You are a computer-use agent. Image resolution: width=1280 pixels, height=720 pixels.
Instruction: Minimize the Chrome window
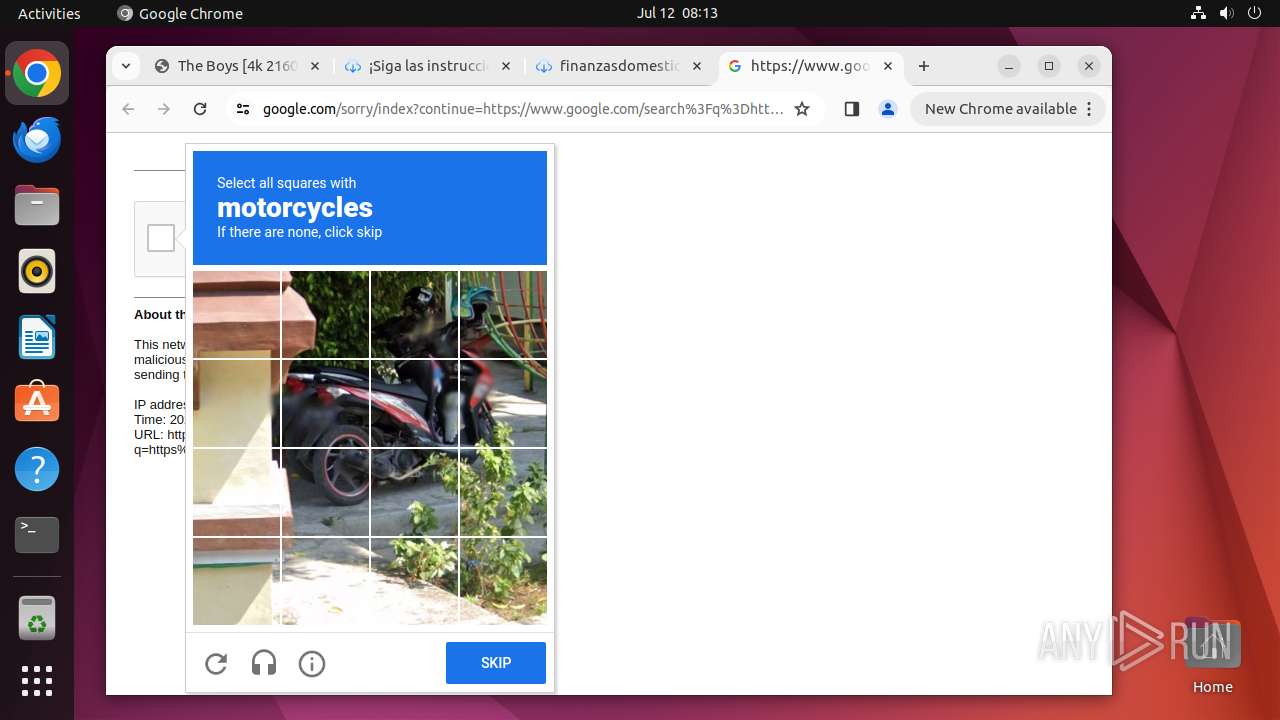tap(1009, 66)
